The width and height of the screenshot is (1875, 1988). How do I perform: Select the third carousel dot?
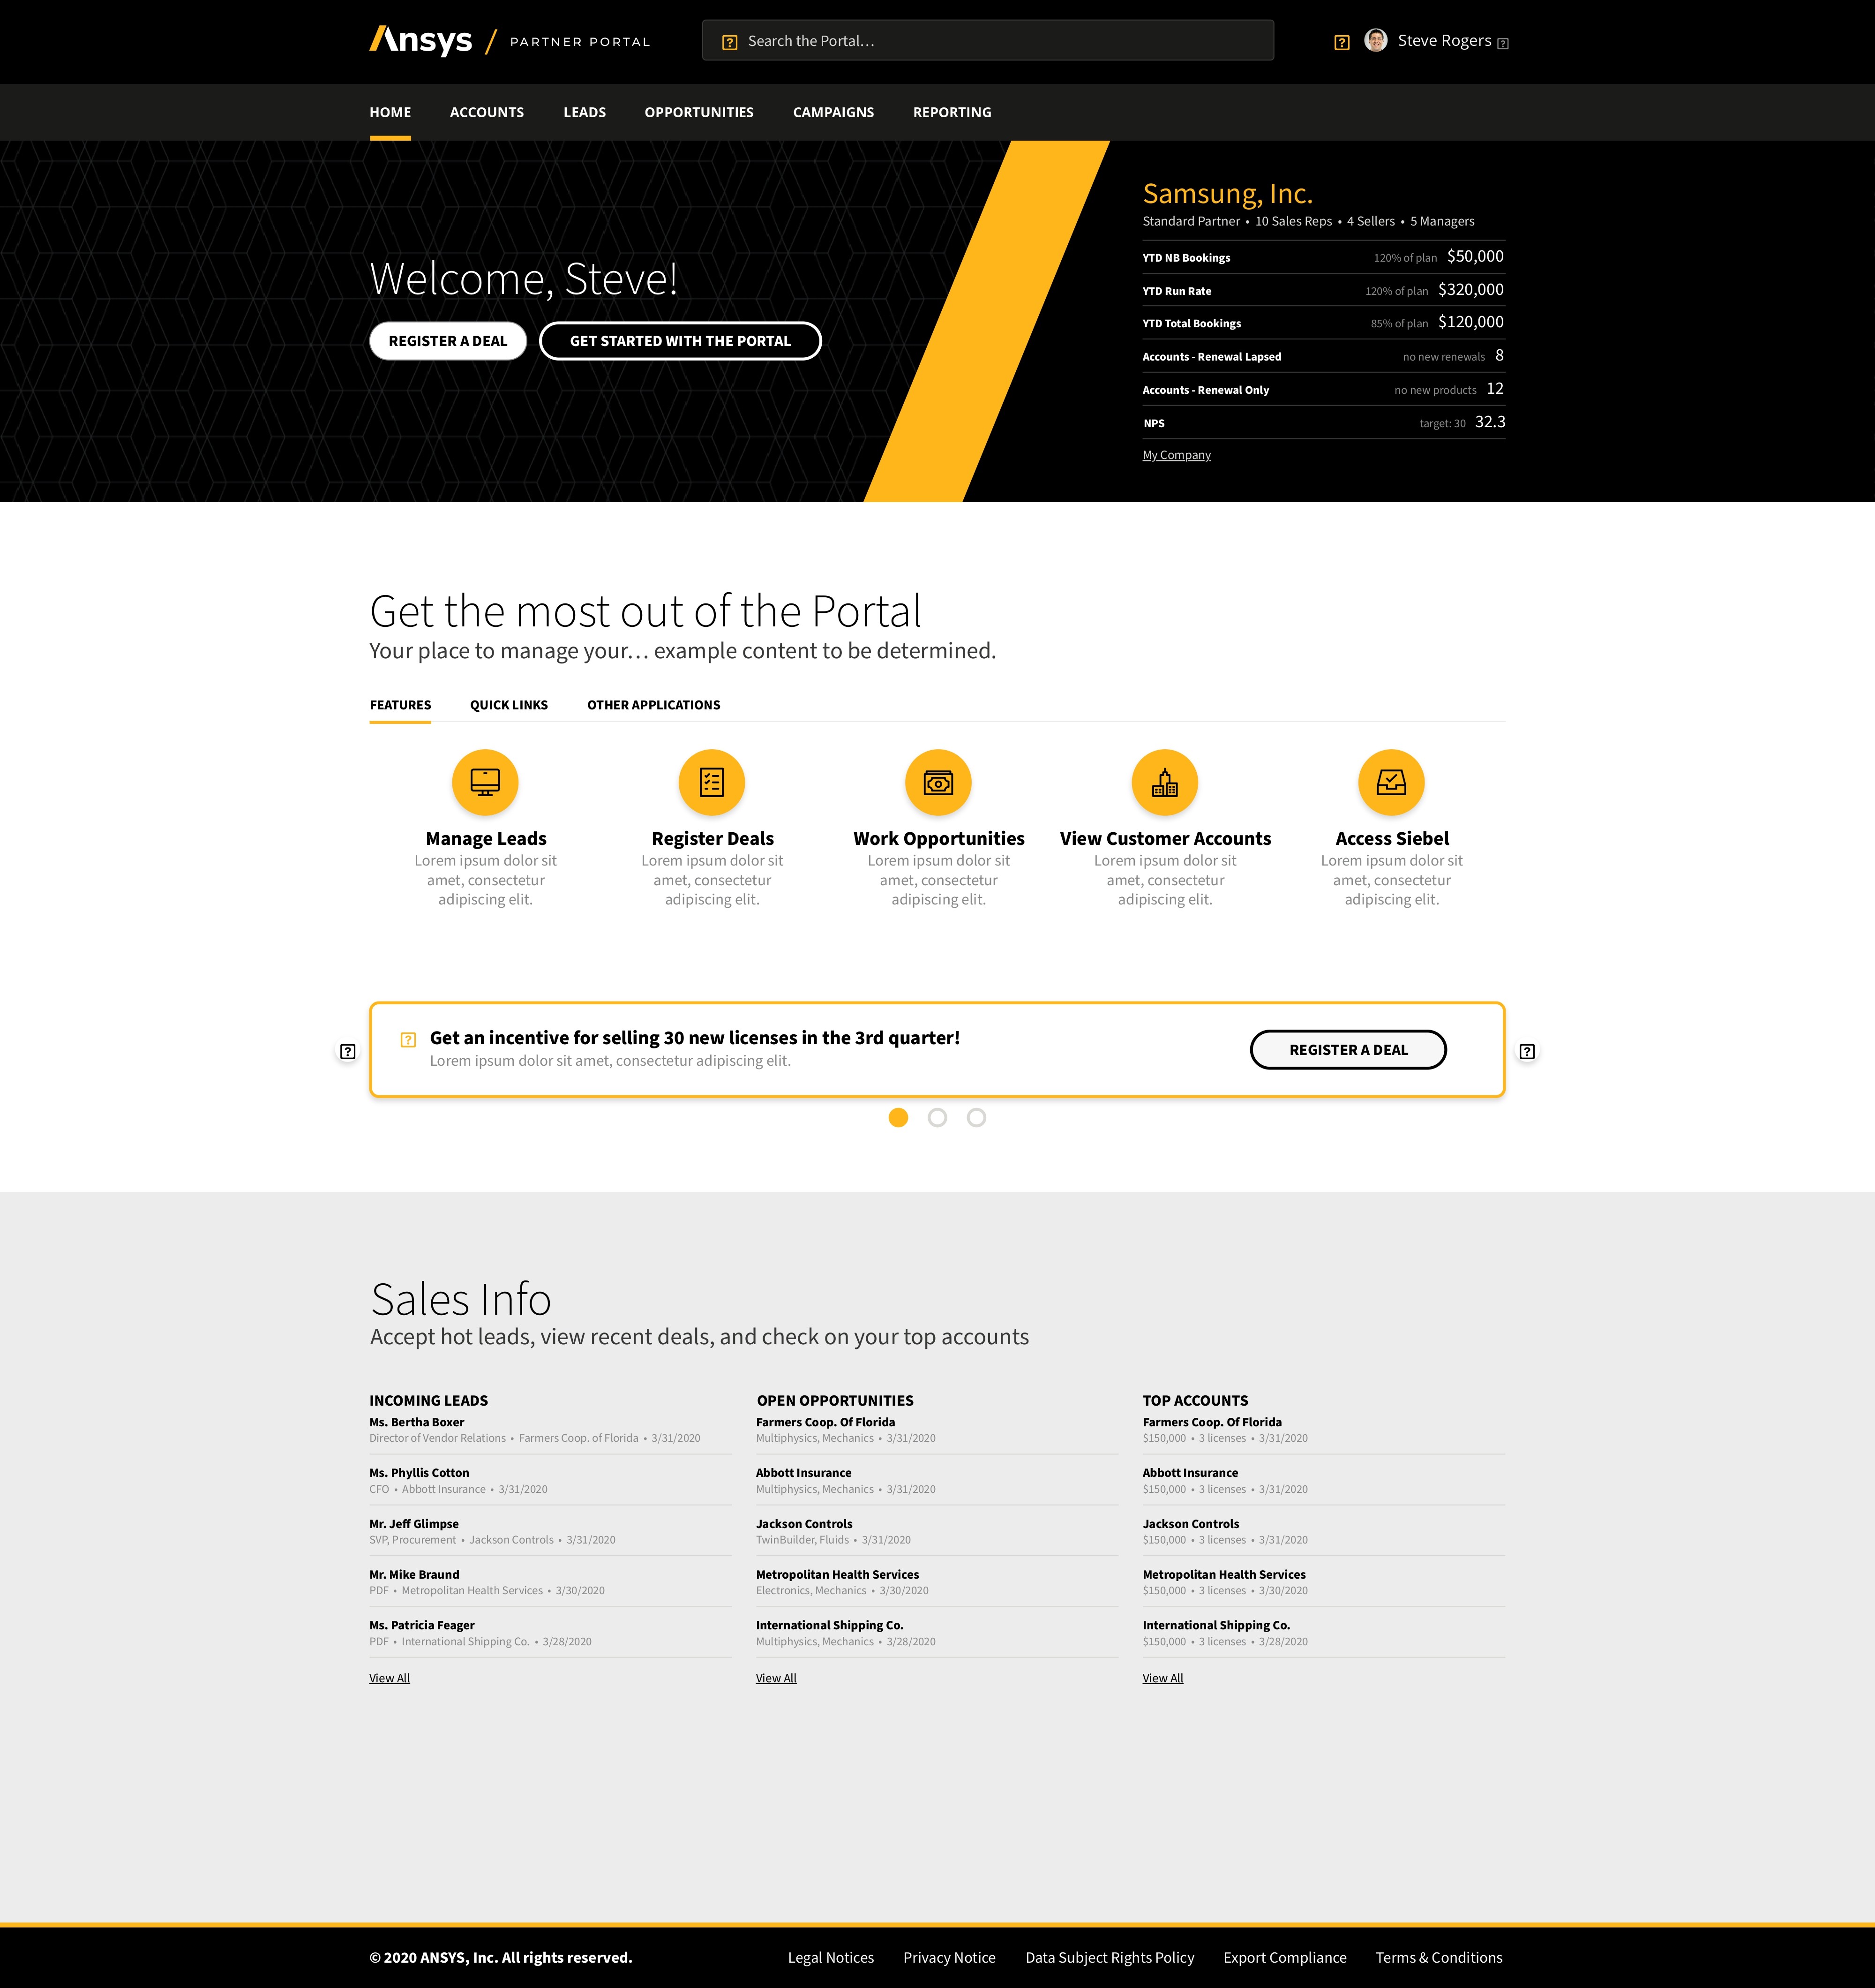coord(976,1117)
